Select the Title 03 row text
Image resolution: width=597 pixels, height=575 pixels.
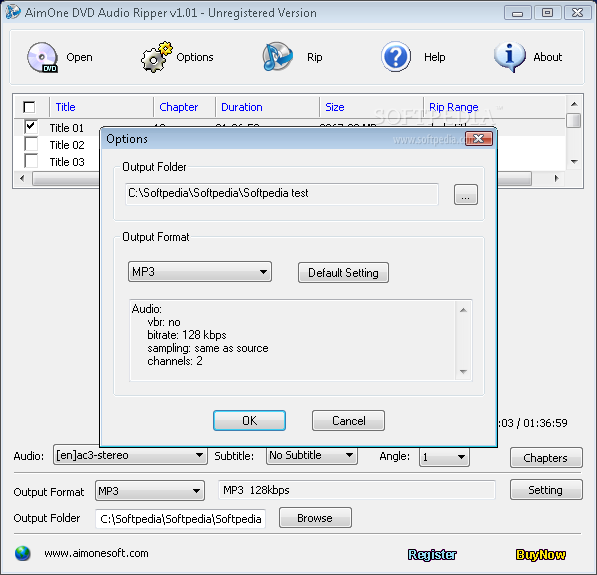point(67,162)
